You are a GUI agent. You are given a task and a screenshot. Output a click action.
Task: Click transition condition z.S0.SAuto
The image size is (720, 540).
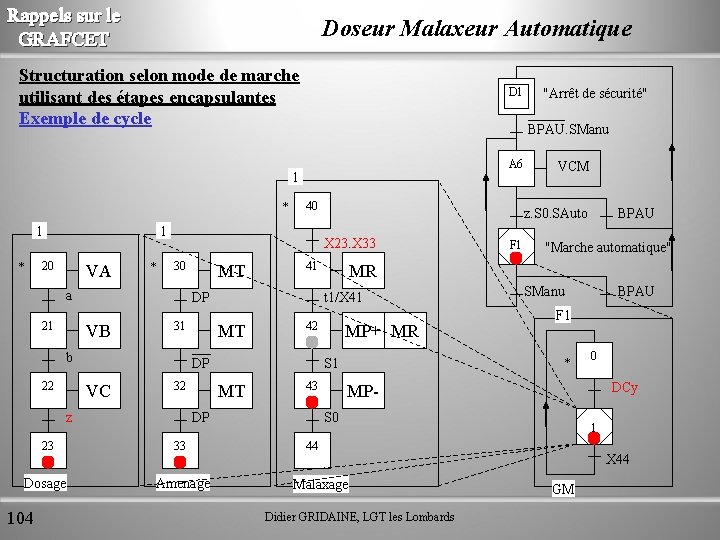[556, 214]
